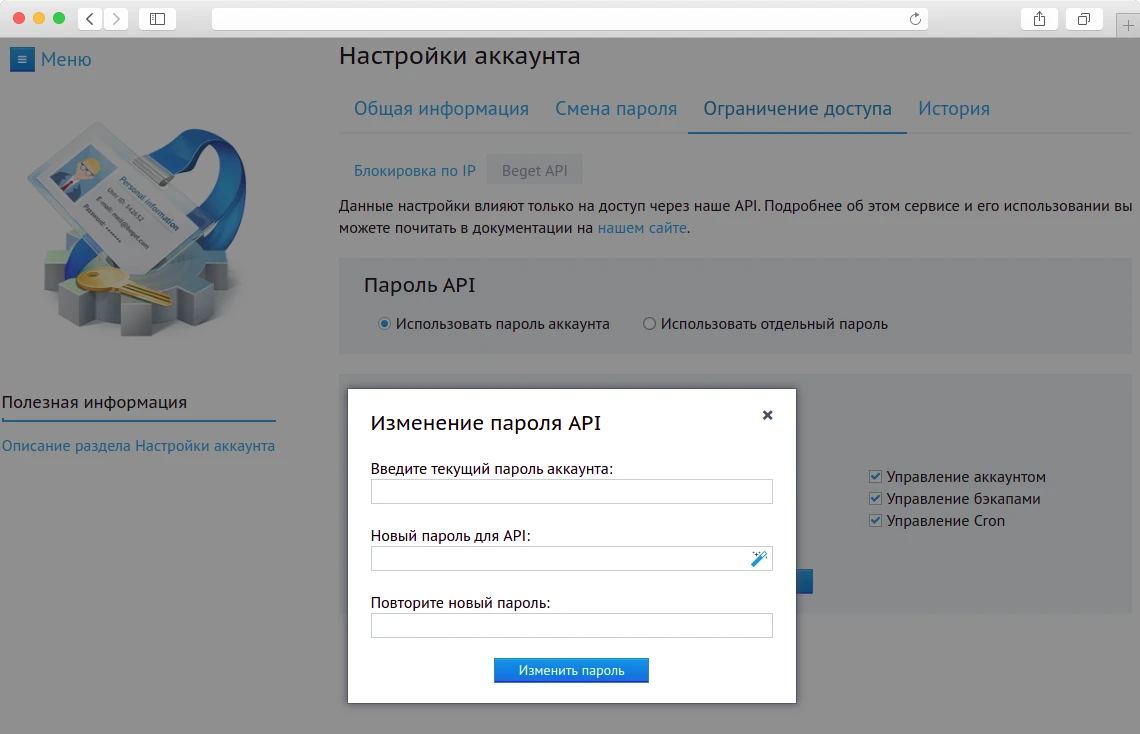
Task: Open «Описание раздела Настройки аккаунта»
Action: tap(139, 445)
